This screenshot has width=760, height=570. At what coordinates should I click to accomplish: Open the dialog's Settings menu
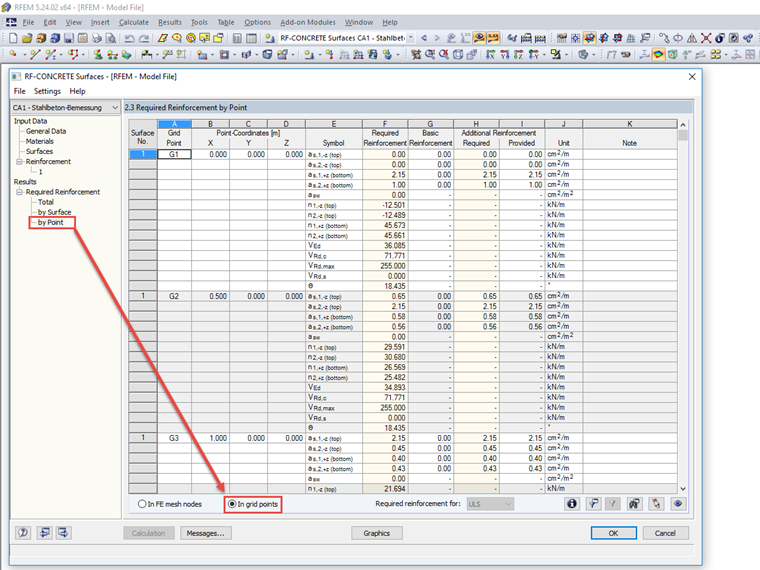pos(47,91)
